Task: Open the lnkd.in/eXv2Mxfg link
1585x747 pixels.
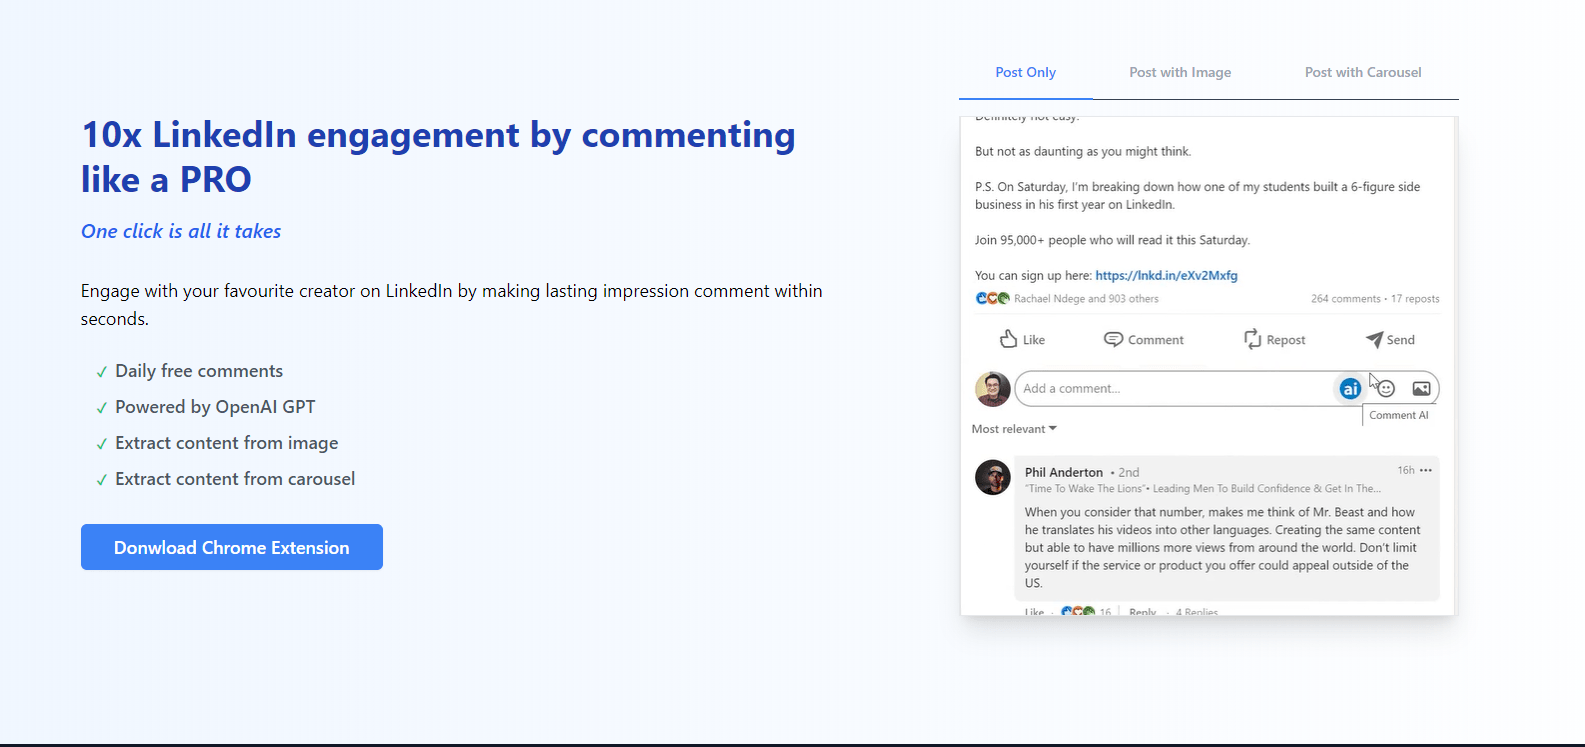Action: tap(1166, 275)
